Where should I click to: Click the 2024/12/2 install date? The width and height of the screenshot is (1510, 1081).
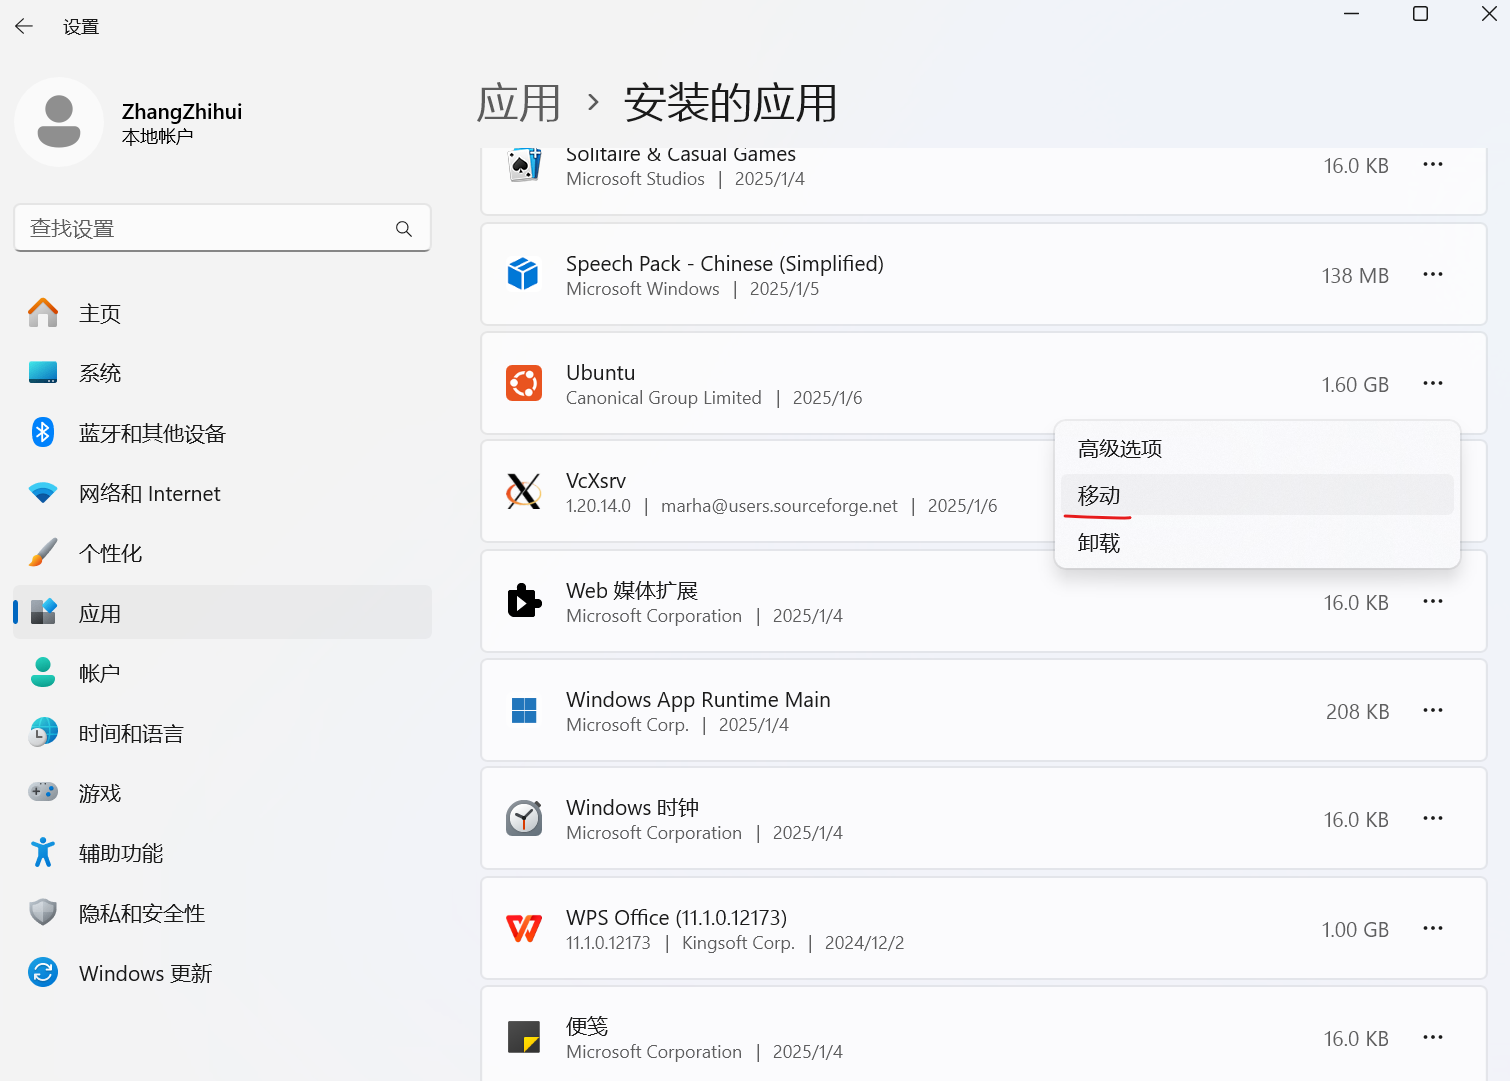(x=864, y=943)
